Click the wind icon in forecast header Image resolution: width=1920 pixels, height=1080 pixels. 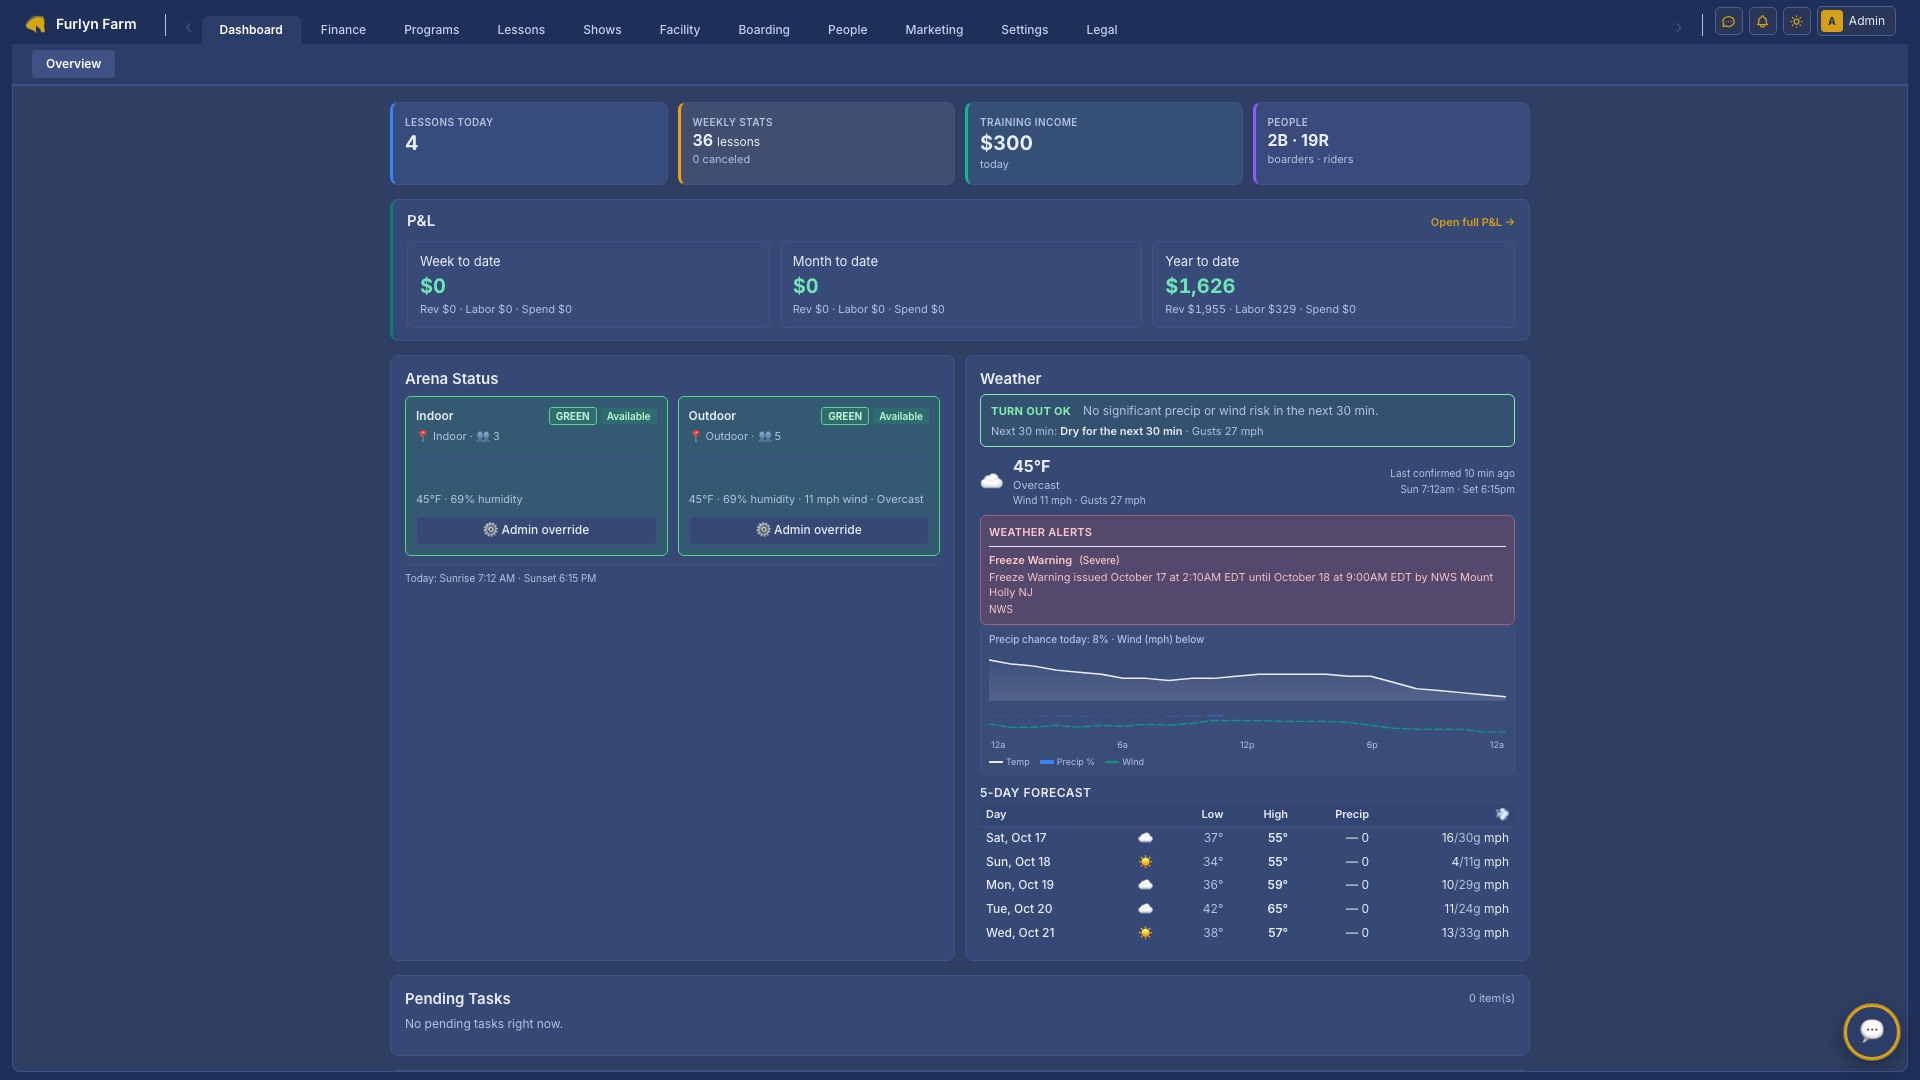(x=1501, y=814)
